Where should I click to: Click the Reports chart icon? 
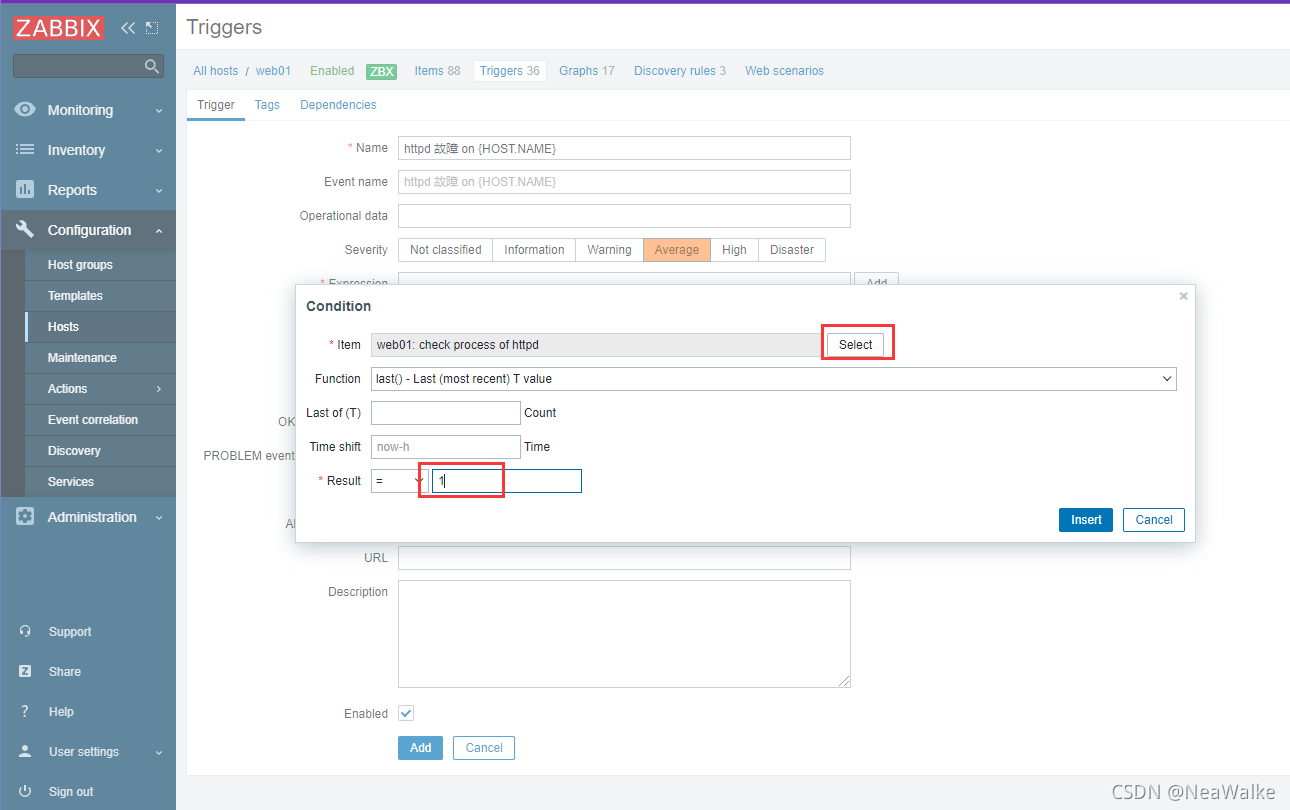(x=25, y=190)
